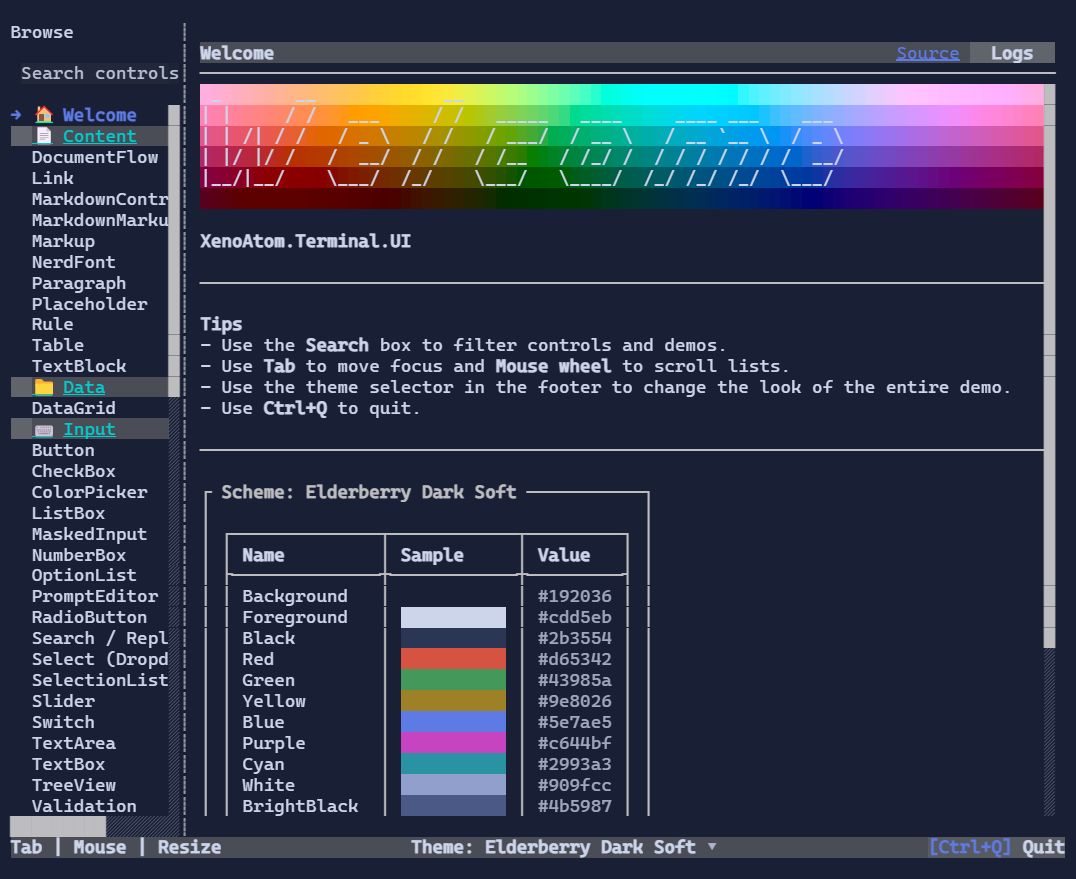Image resolution: width=1076 pixels, height=879 pixels.
Task: Open the MaskedInput demo
Action: (89, 534)
